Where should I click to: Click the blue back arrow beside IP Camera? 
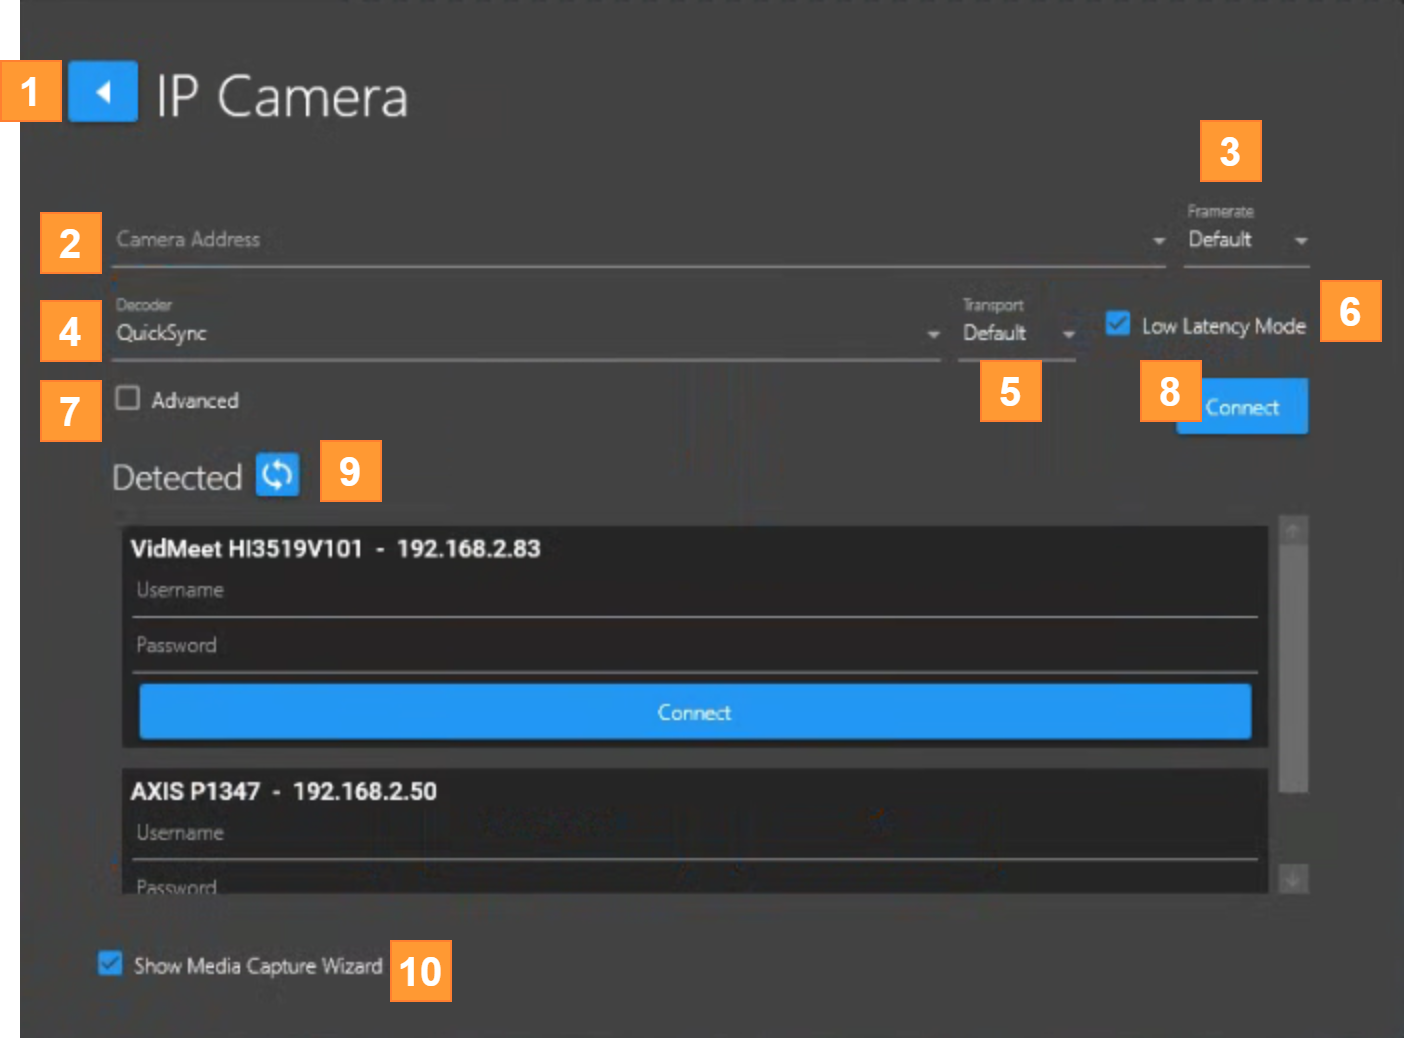(x=103, y=92)
